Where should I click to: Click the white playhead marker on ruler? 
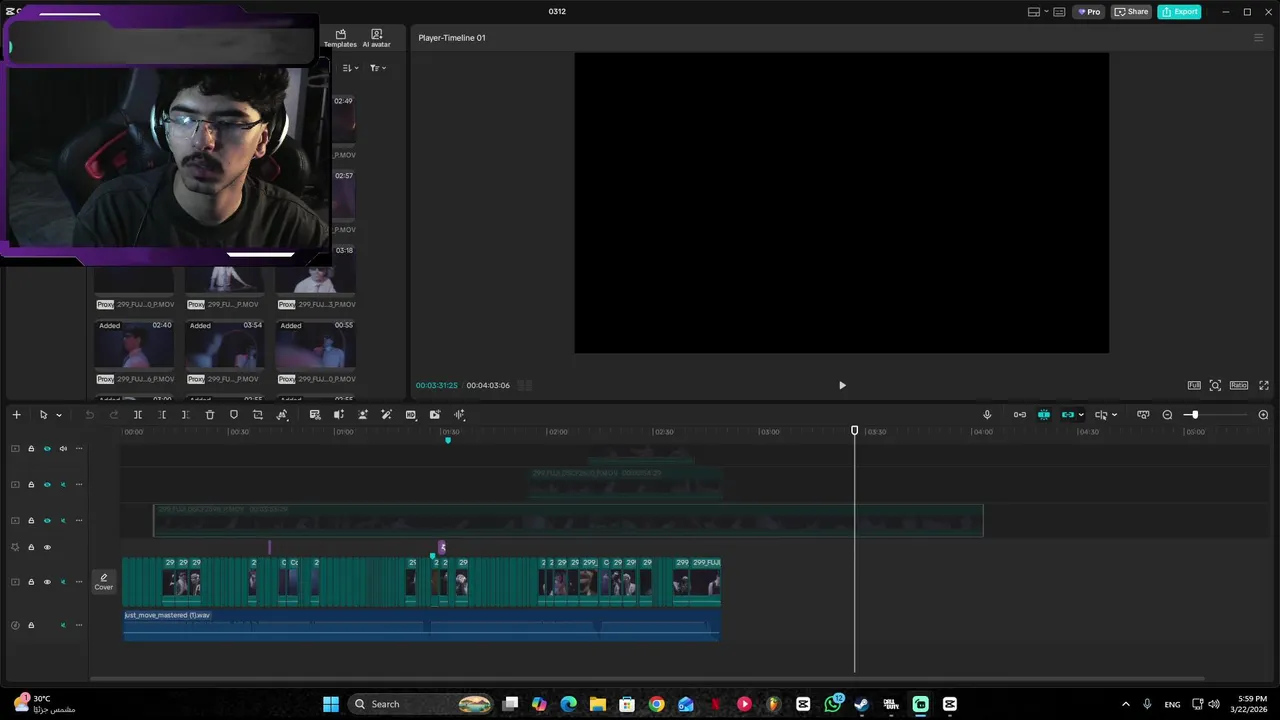tap(854, 431)
